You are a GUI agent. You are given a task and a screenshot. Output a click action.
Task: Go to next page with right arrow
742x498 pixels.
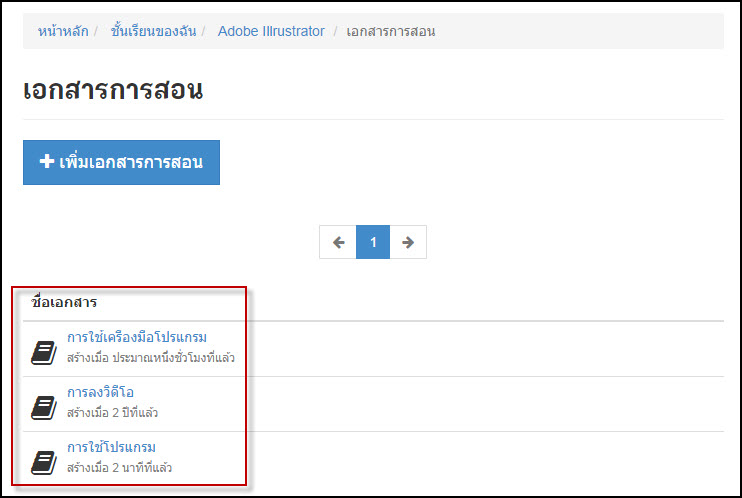(x=408, y=242)
